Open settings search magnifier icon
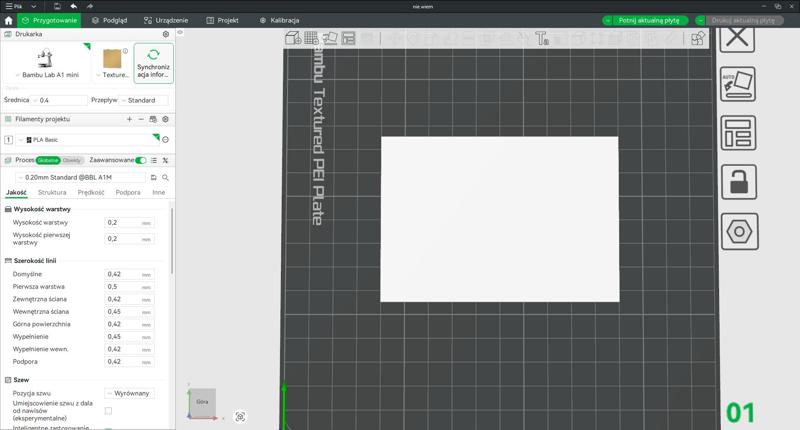This screenshot has height=430, width=800. pyautogui.click(x=165, y=178)
